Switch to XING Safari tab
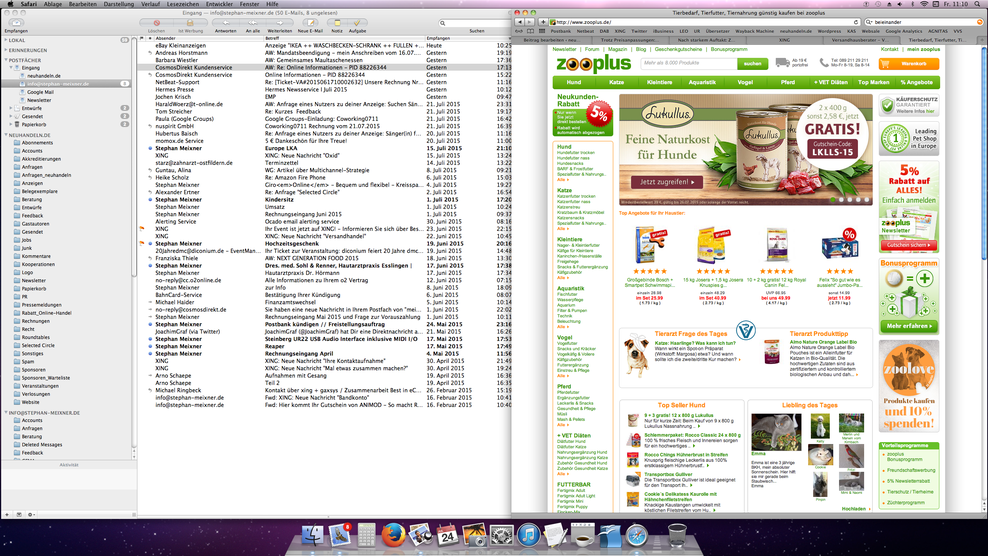 pyautogui.click(x=784, y=39)
